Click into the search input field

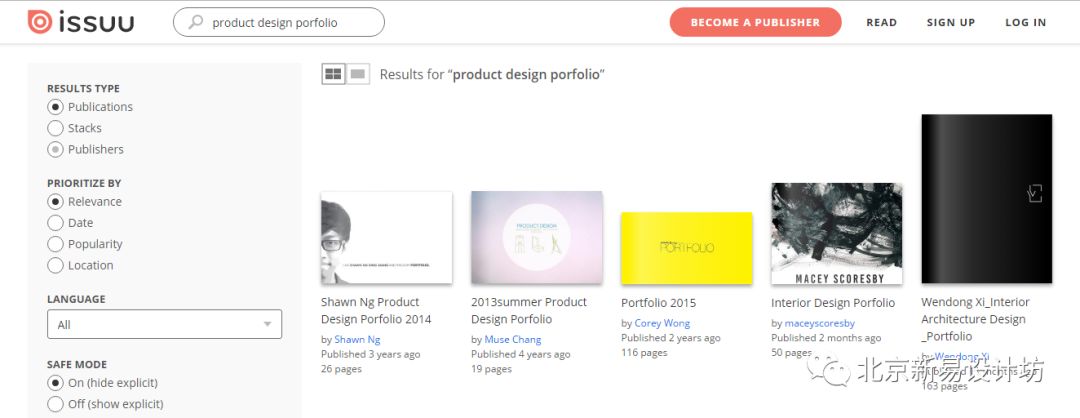[x=290, y=22]
